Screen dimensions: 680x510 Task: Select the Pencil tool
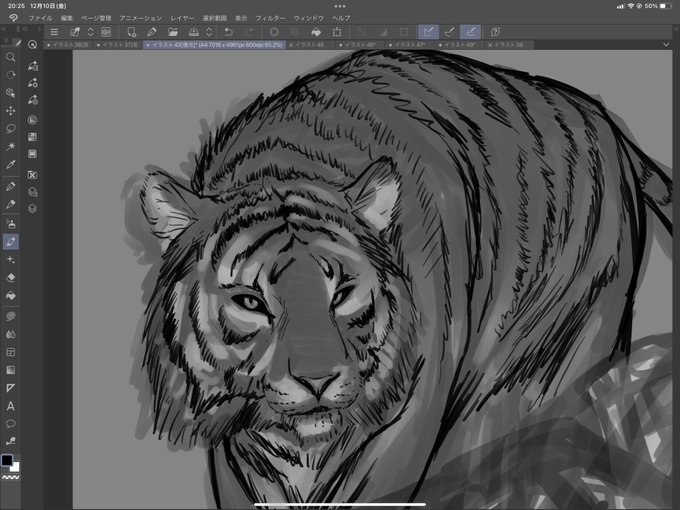11,204
